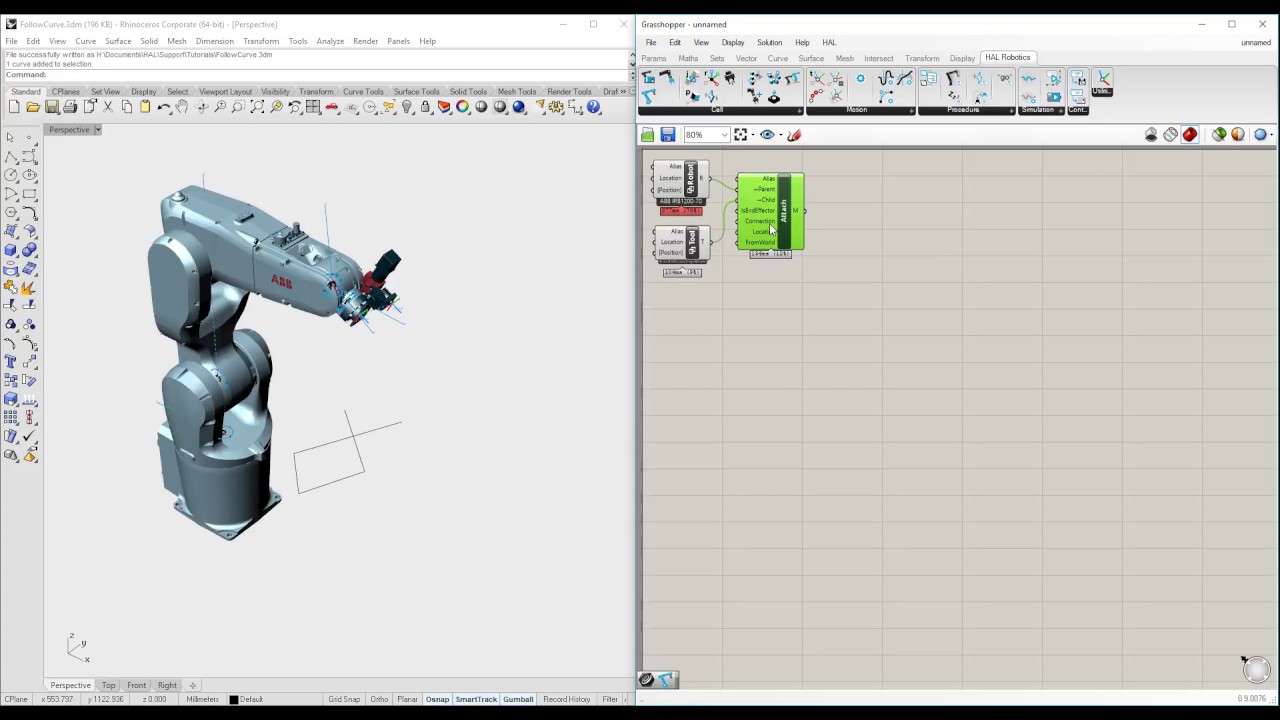1280x720 pixels.
Task: Open the Grasshopper zoom percentage dropdown
Action: (724, 135)
